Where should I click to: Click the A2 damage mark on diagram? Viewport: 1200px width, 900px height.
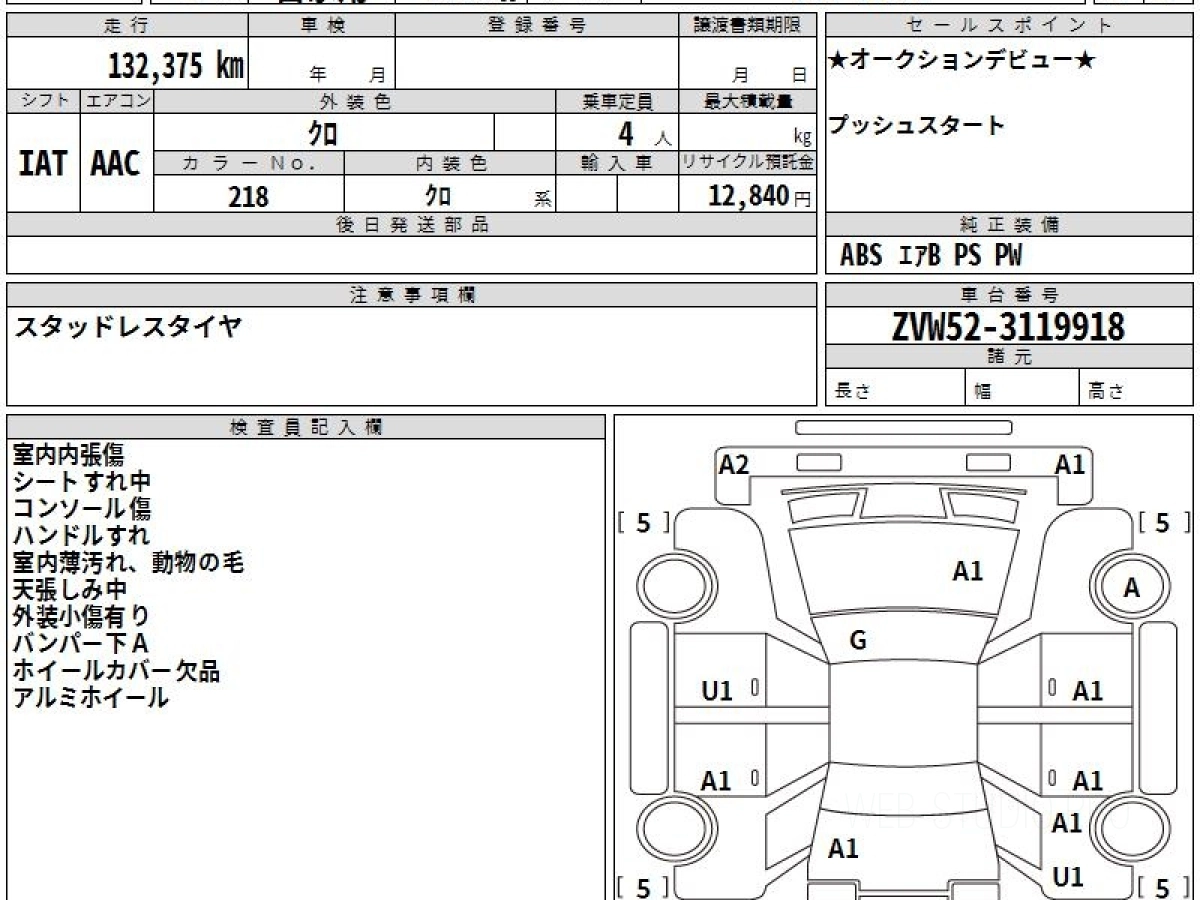click(x=734, y=465)
